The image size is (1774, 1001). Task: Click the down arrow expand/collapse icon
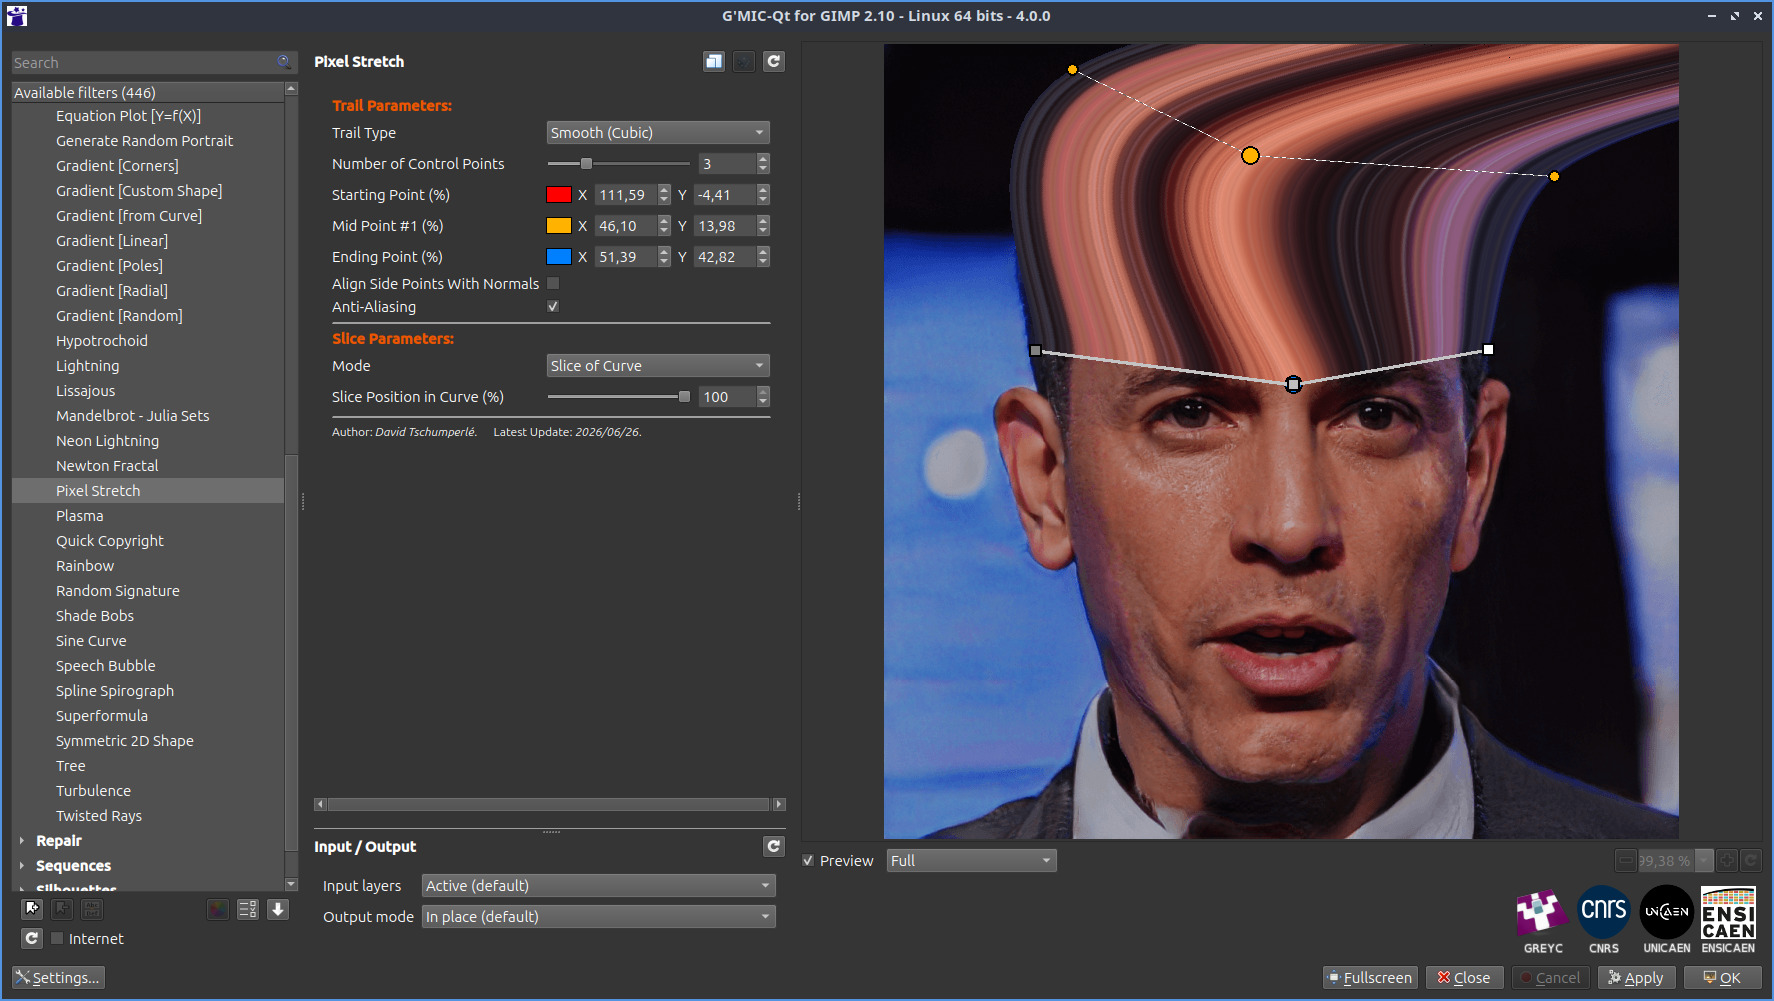[278, 909]
